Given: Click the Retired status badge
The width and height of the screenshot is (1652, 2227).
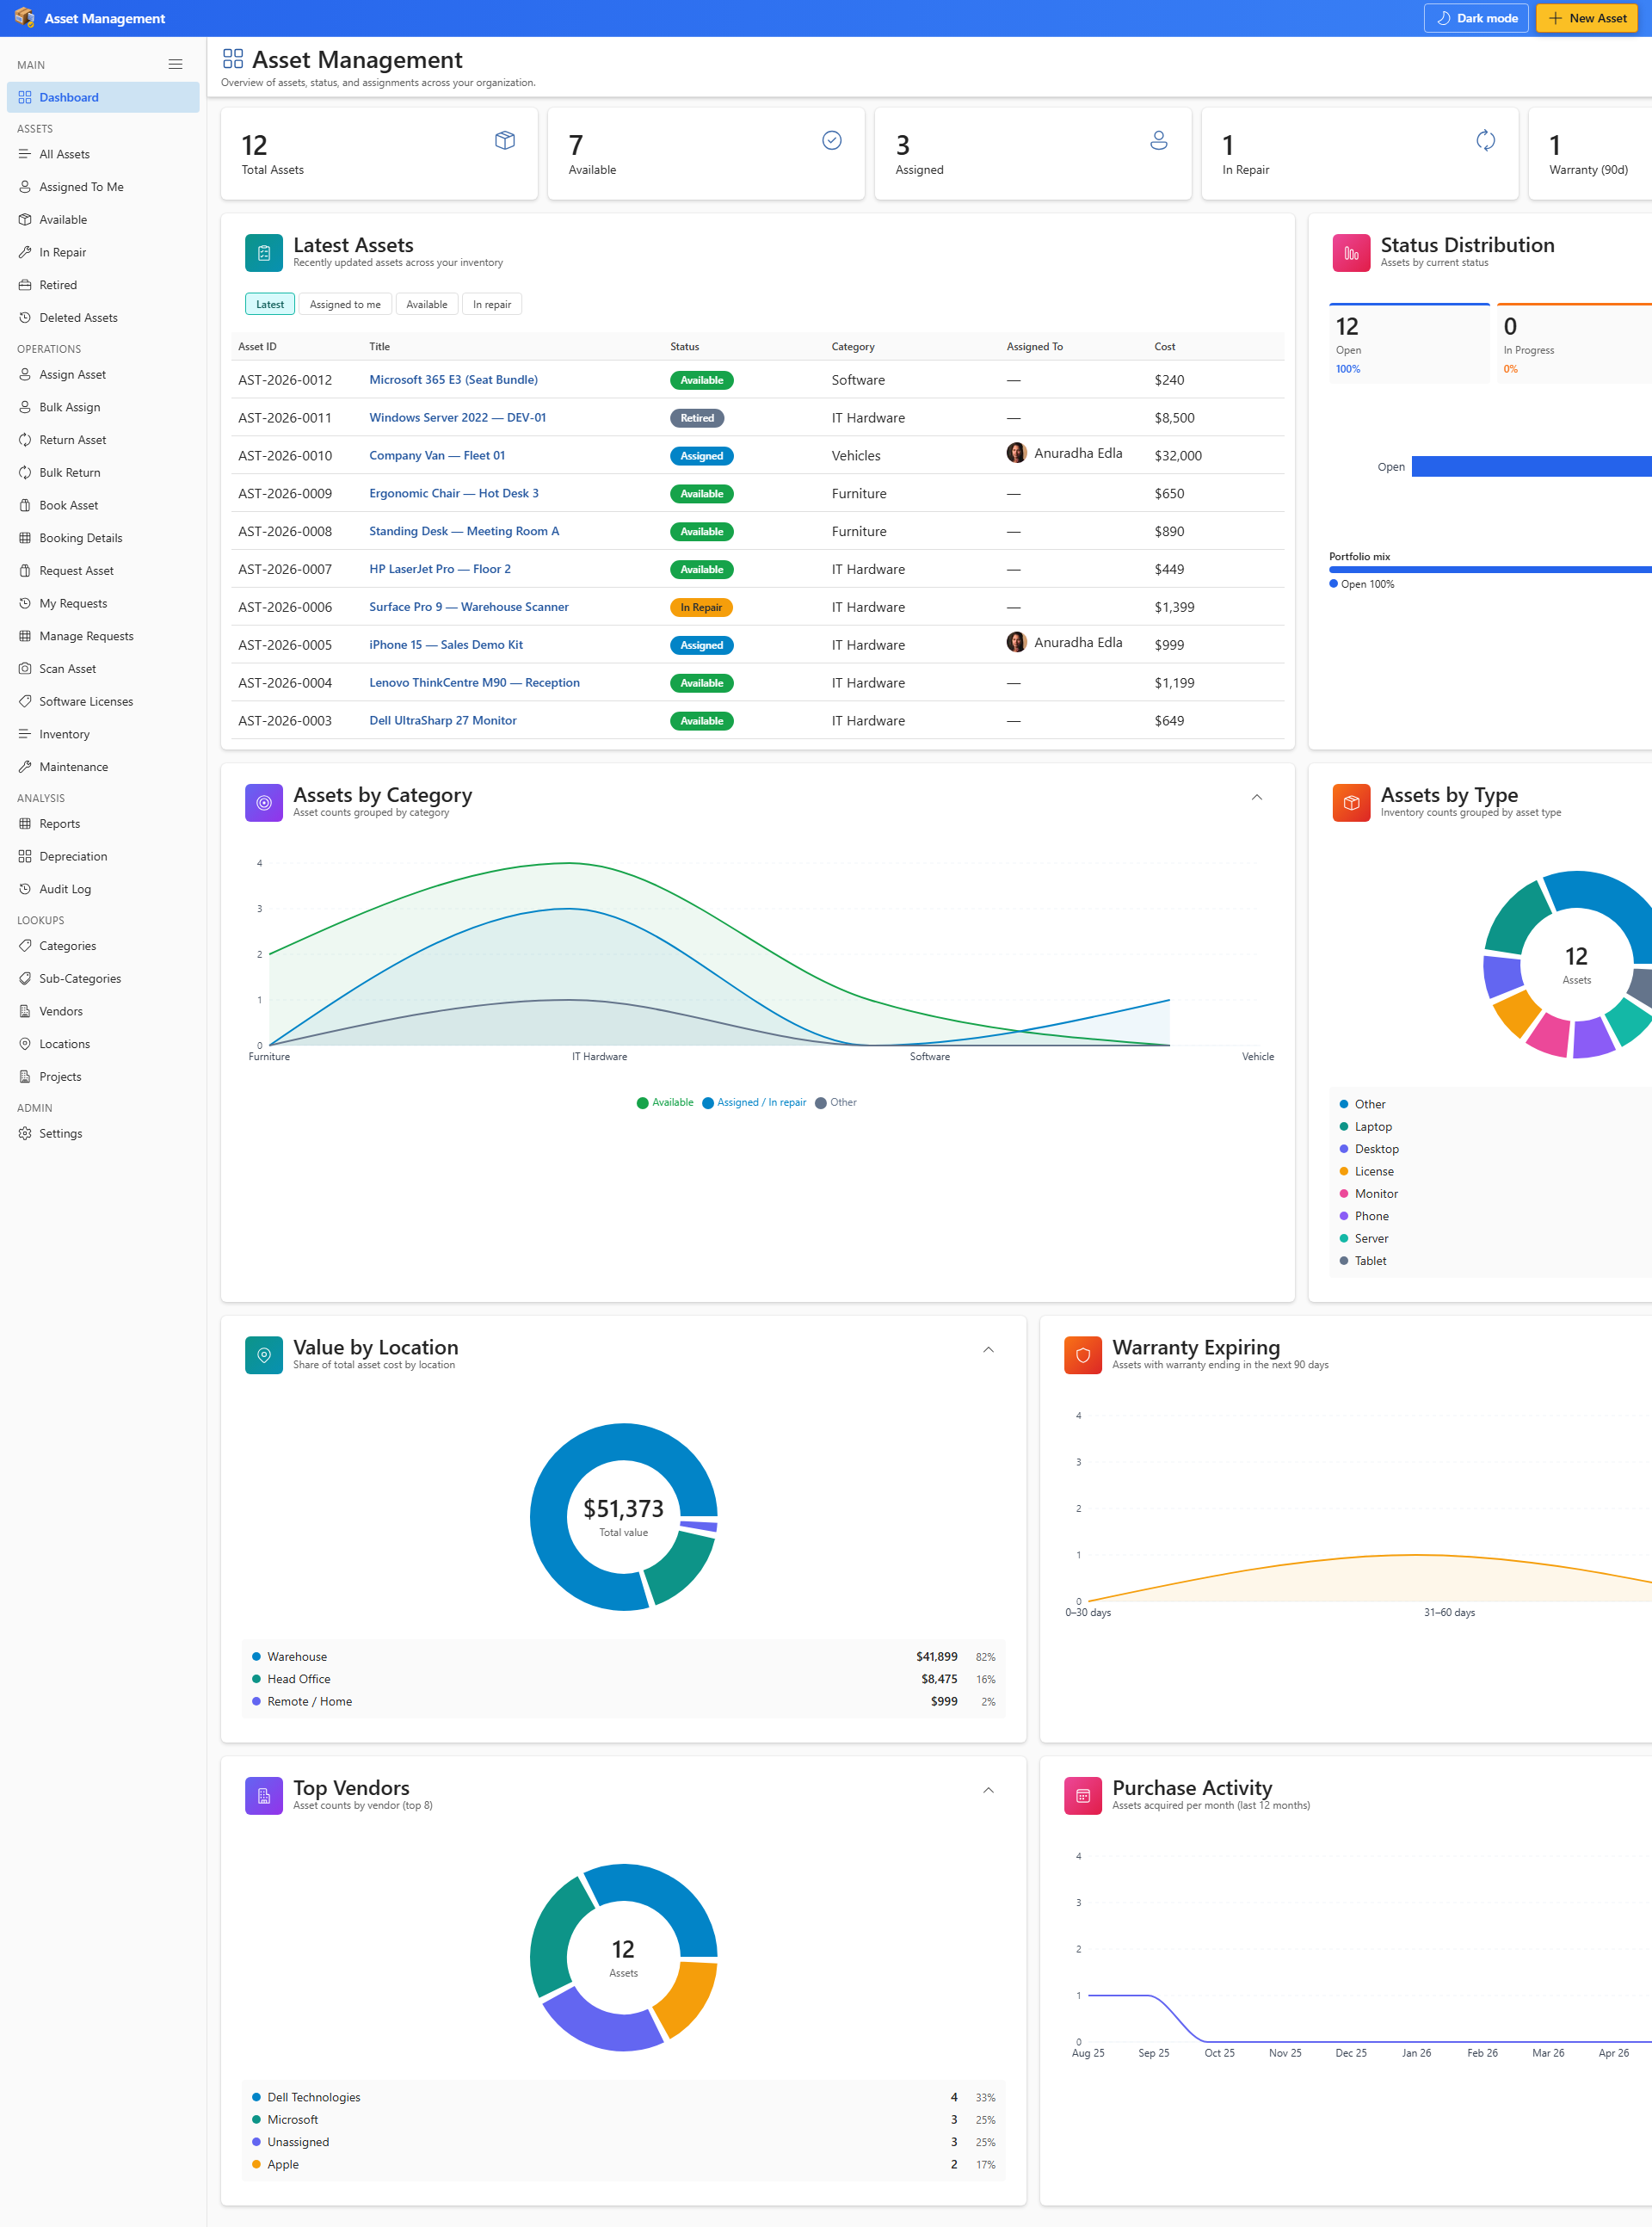Looking at the screenshot, I should pyautogui.click(x=697, y=418).
